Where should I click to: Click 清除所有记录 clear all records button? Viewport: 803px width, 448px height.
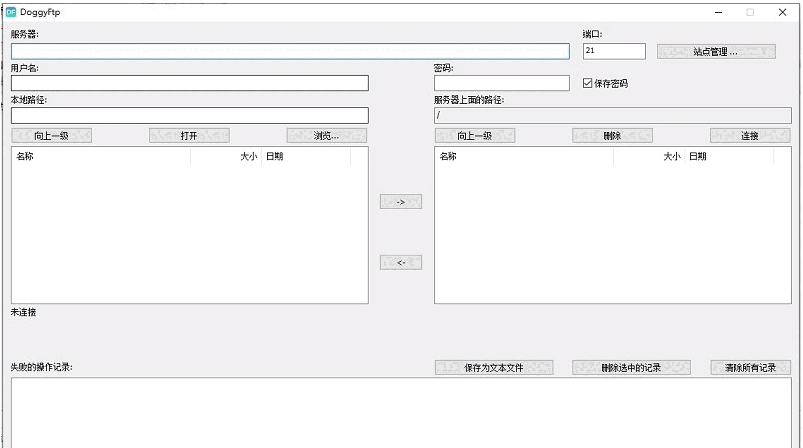(x=751, y=368)
